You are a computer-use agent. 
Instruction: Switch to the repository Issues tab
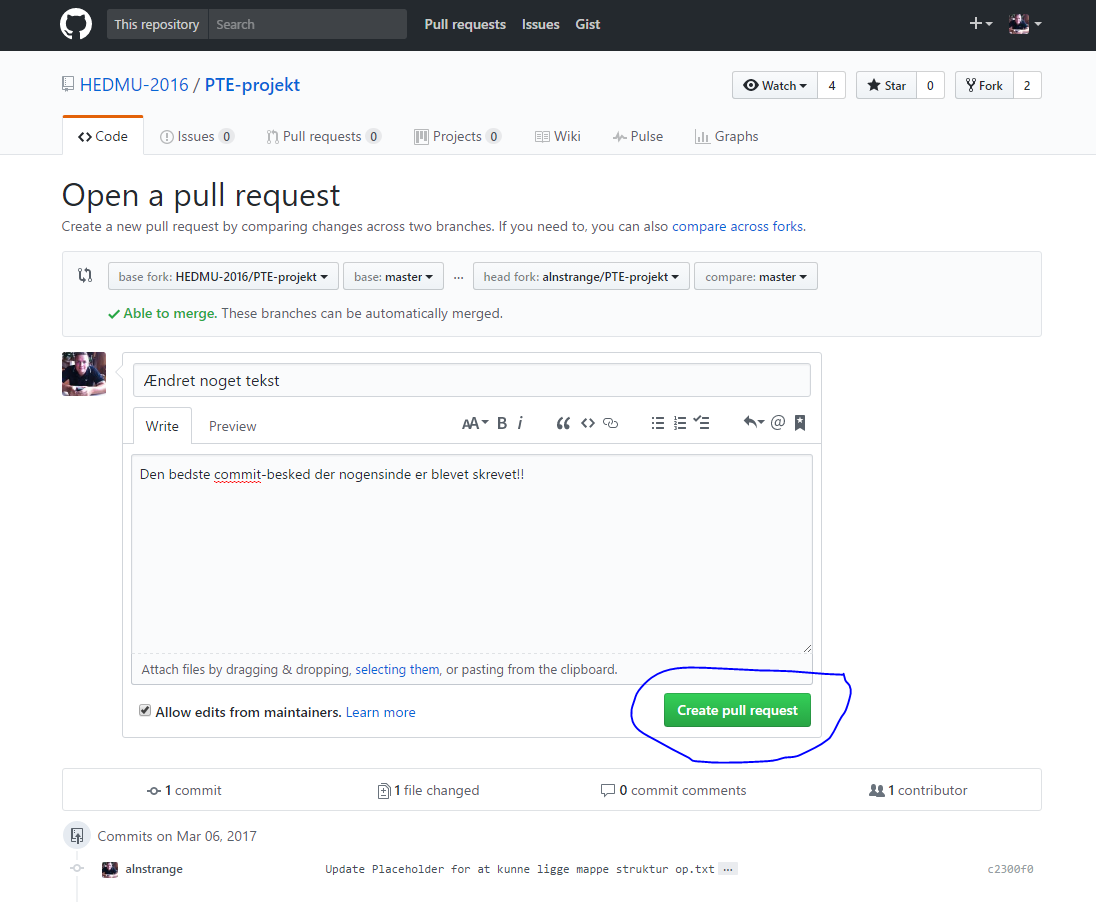pos(196,136)
